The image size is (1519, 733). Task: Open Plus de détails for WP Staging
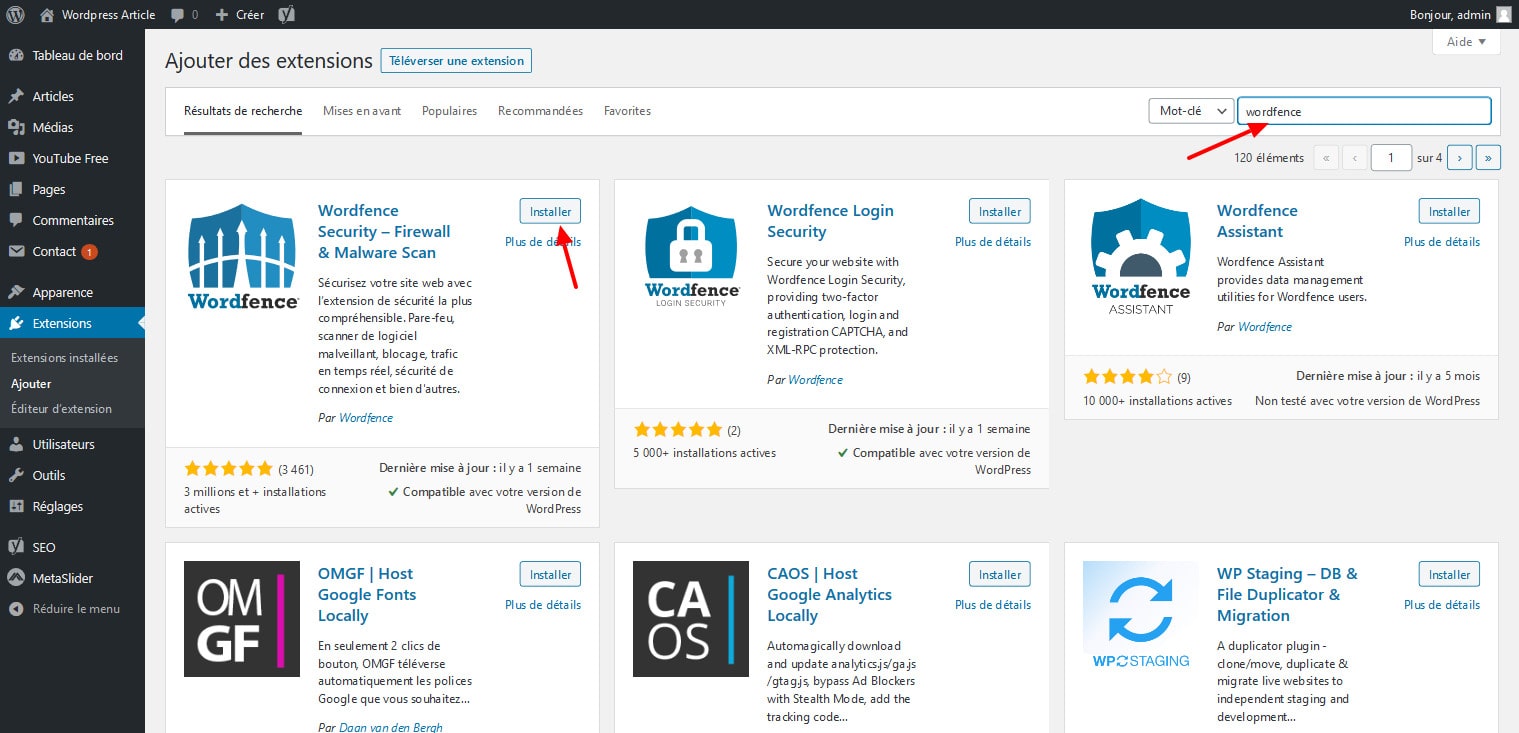click(1442, 604)
